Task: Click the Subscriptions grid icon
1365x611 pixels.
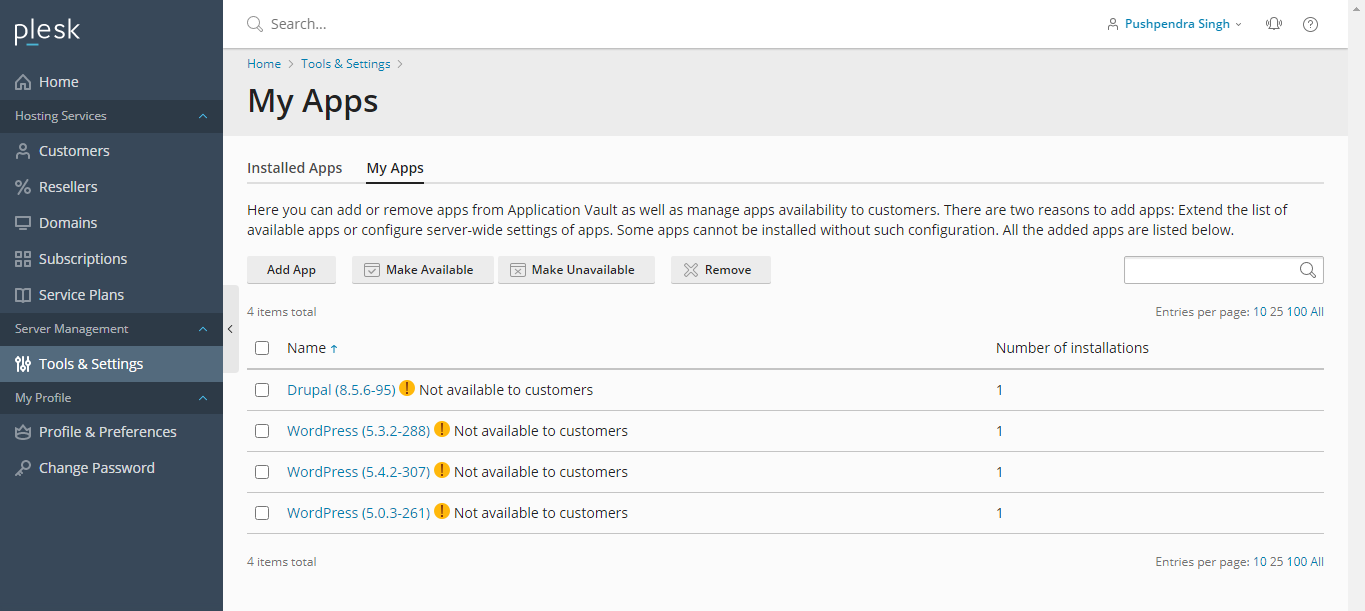Action: 23,259
